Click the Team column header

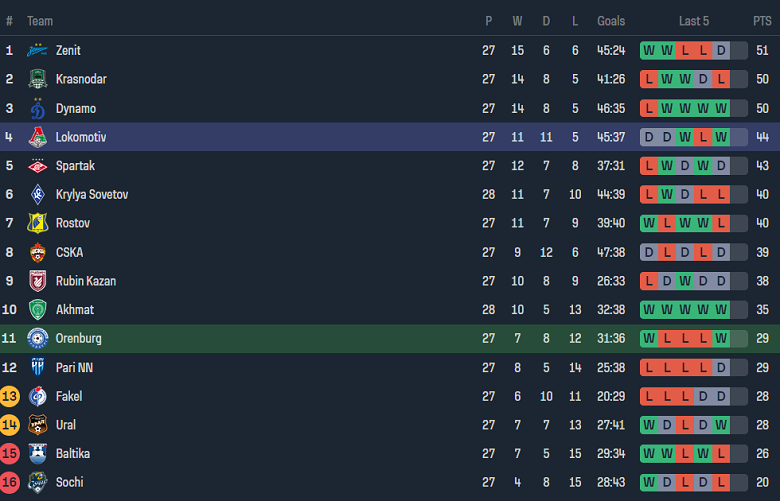[x=40, y=21]
